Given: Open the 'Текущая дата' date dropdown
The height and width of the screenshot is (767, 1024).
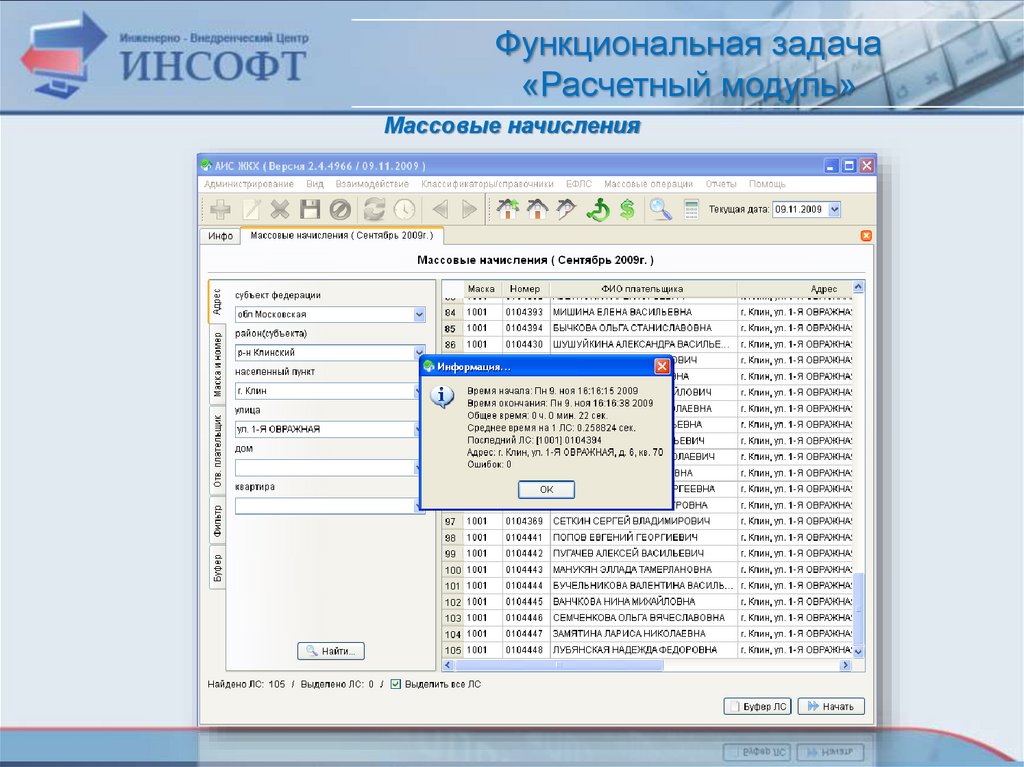Looking at the screenshot, I should click(x=834, y=209).
